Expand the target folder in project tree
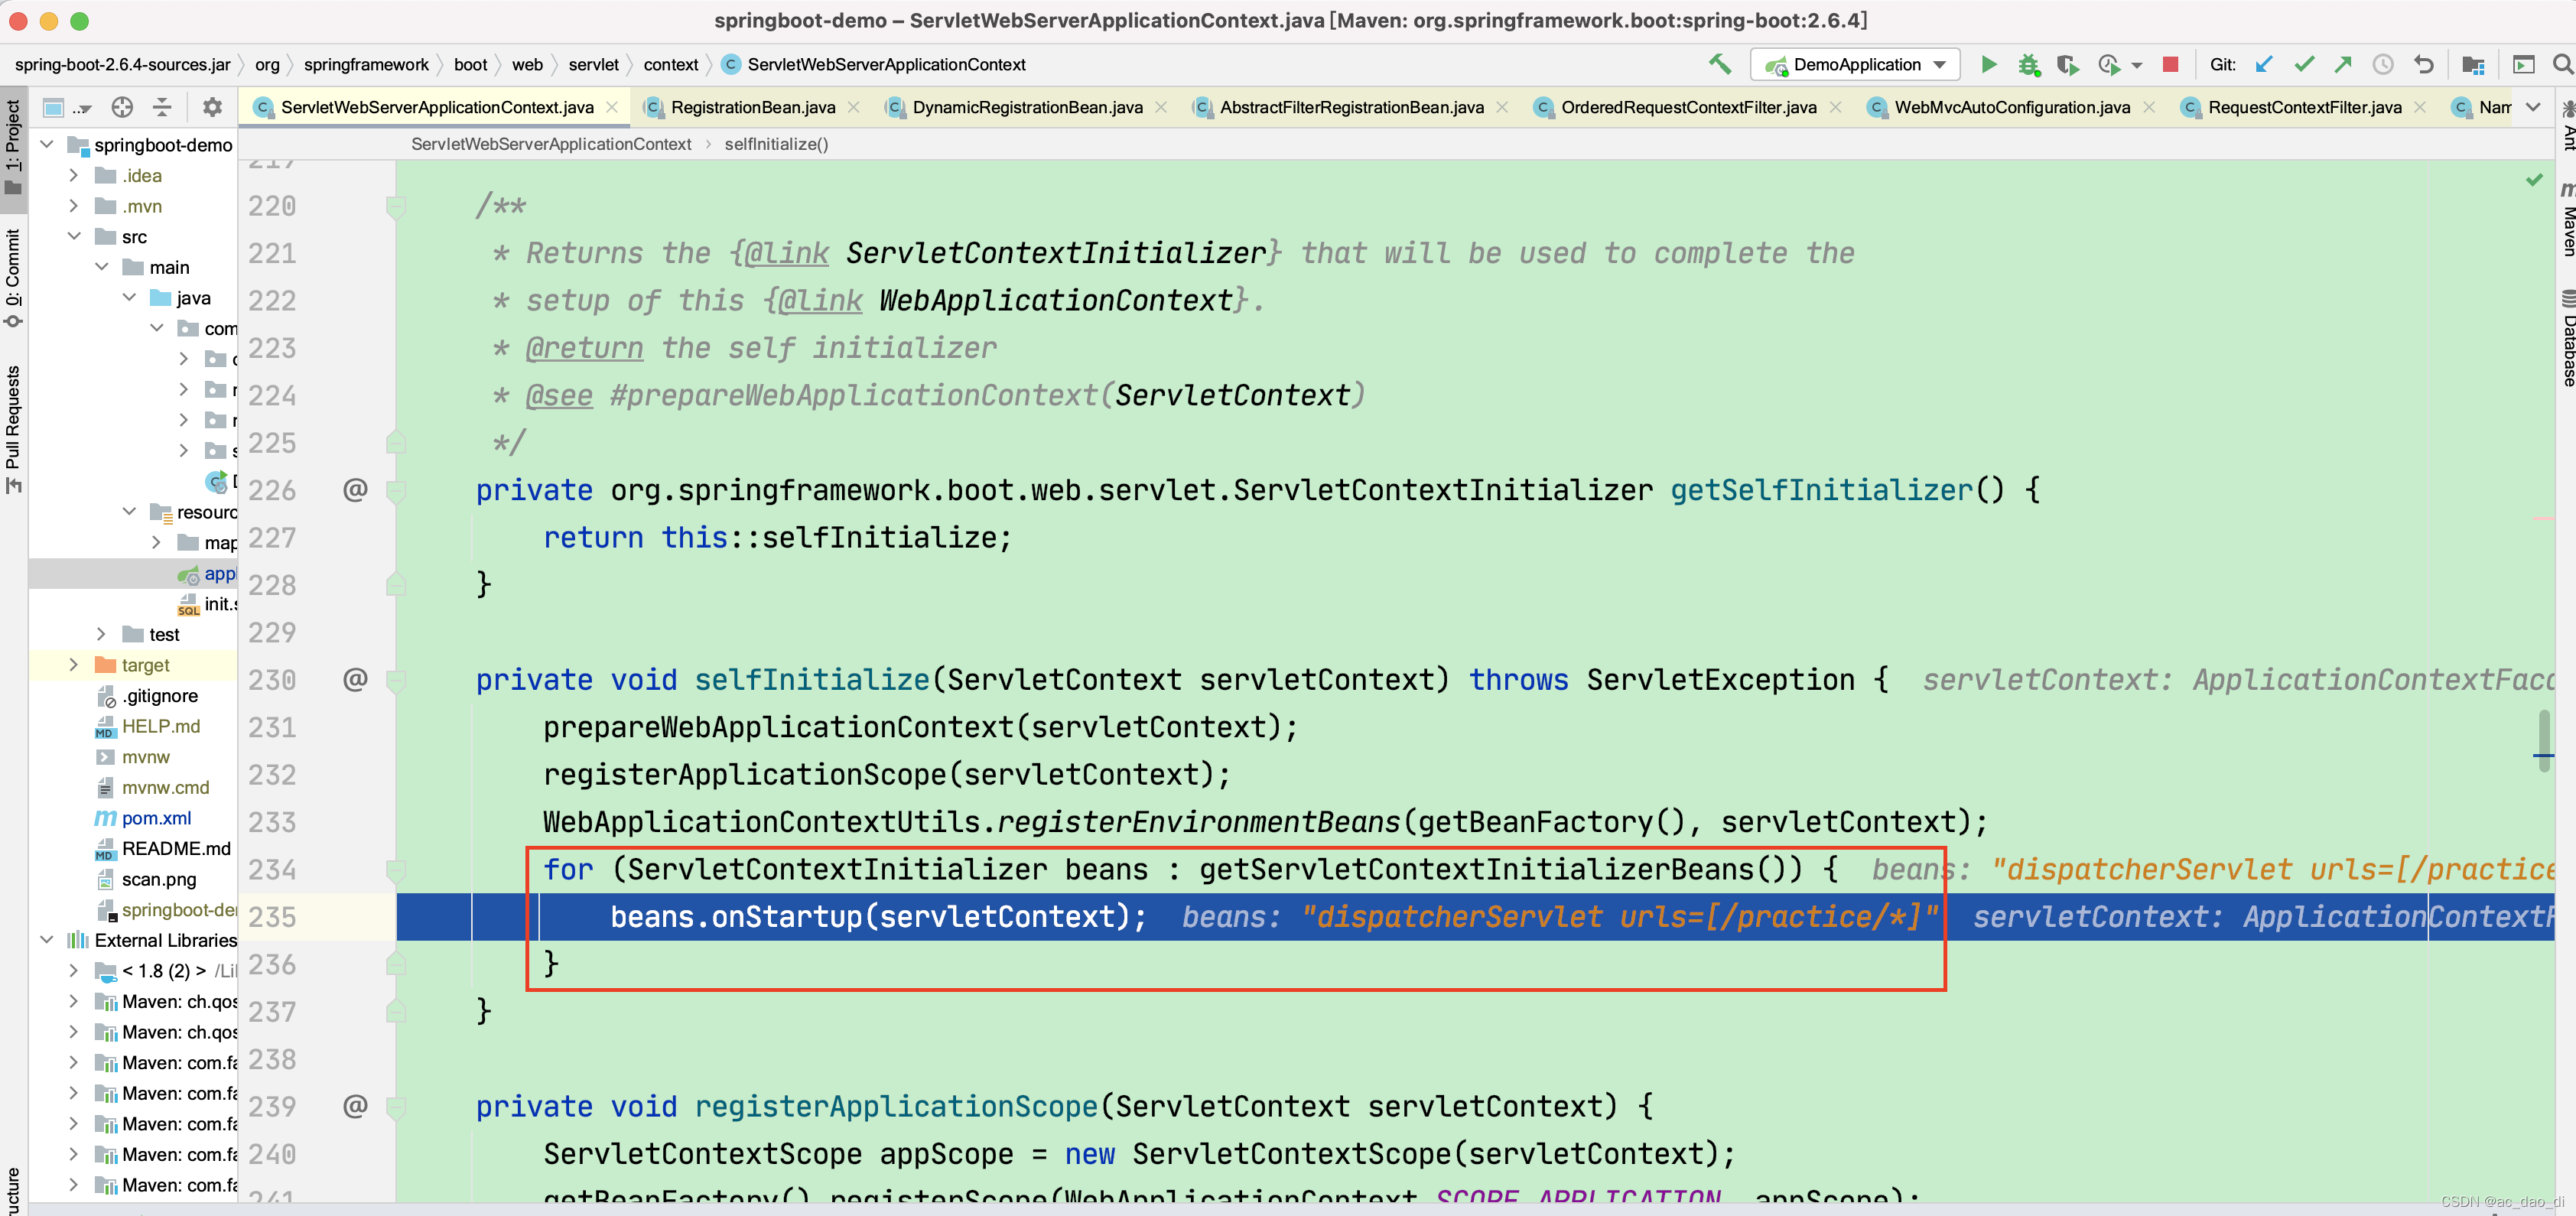 [x=73, y=665]
